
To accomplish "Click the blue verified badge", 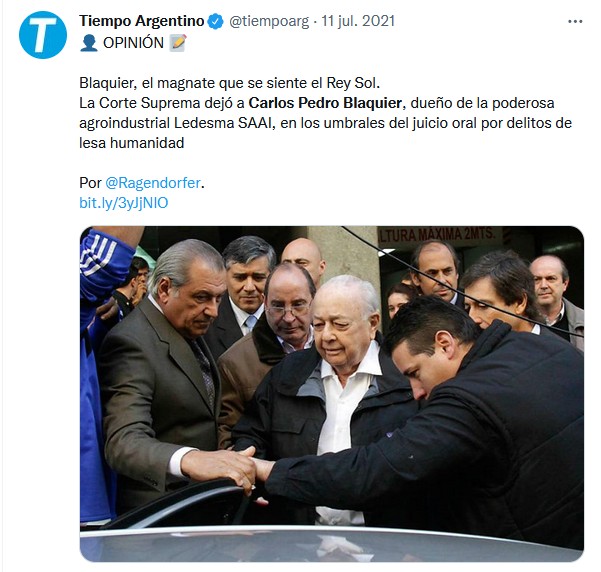I will point(215,21).
